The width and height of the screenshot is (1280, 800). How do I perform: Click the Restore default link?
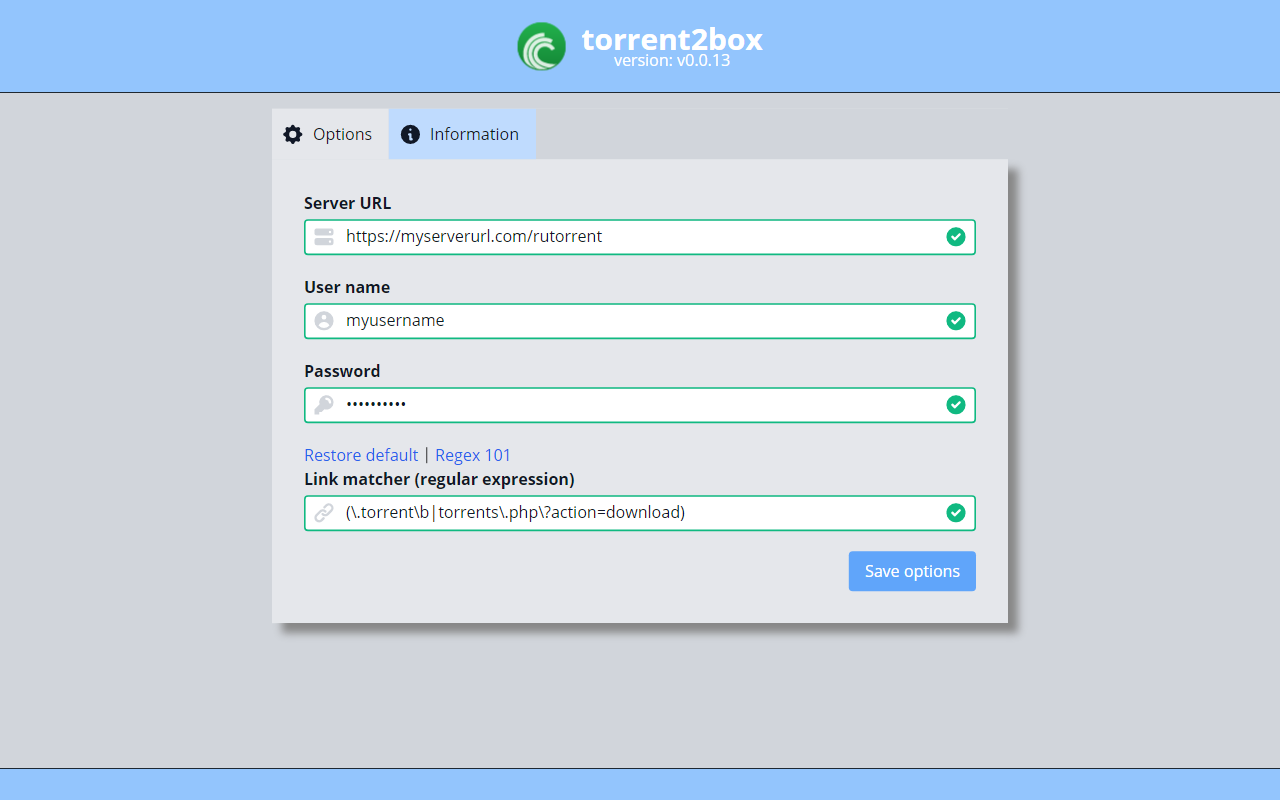(x=361, y=454)
